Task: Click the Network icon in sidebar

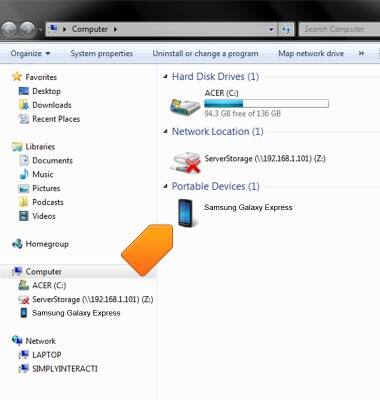Action: point(17,341)
